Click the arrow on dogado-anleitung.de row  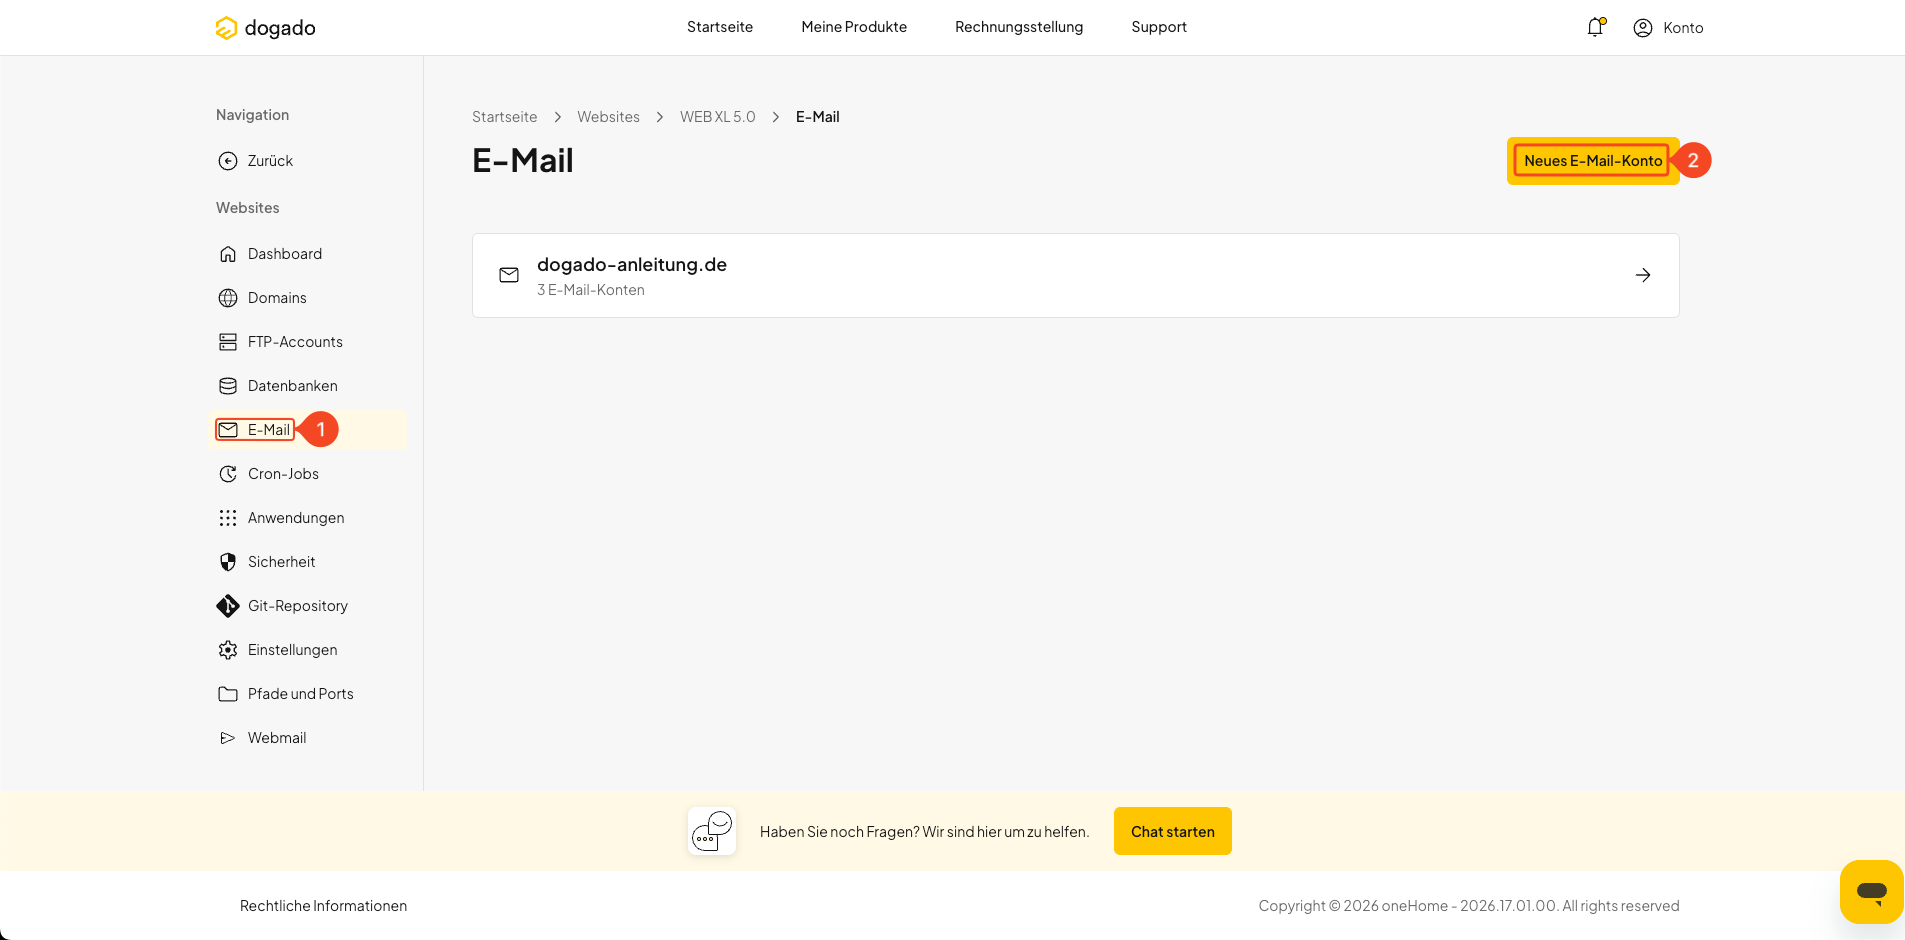(1643, 275)
